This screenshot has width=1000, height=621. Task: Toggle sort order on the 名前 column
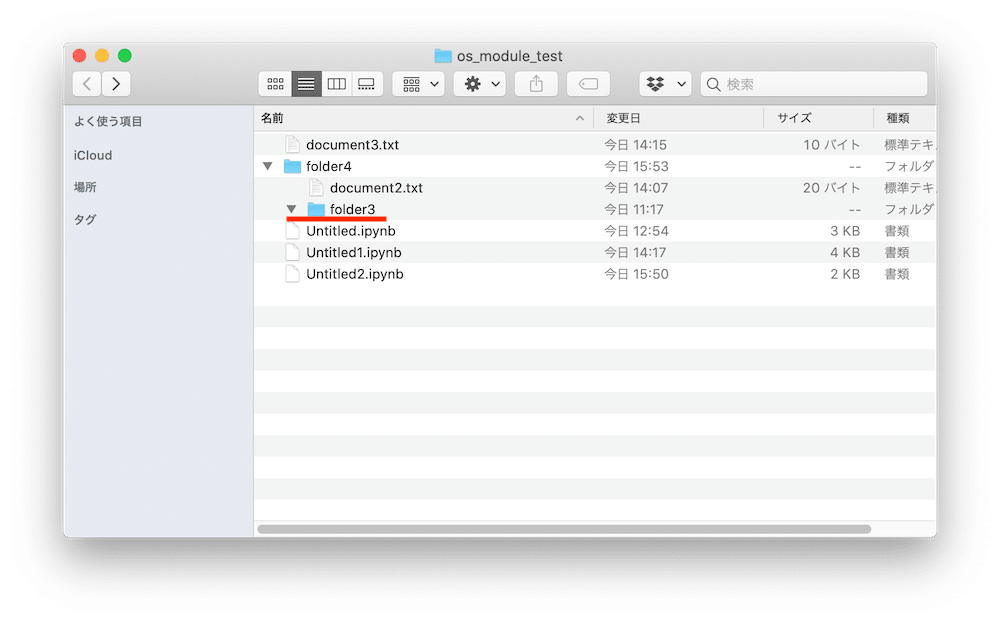[x=271, y=117]
